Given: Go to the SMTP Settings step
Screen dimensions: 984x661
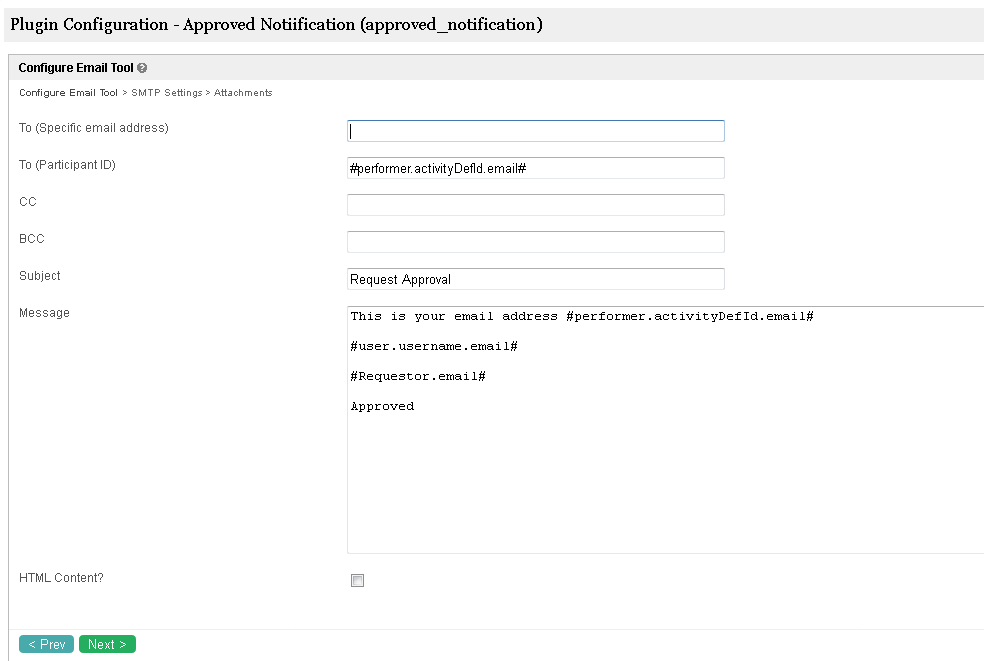Looking at the screenshot, I should (x=167, y=93).
